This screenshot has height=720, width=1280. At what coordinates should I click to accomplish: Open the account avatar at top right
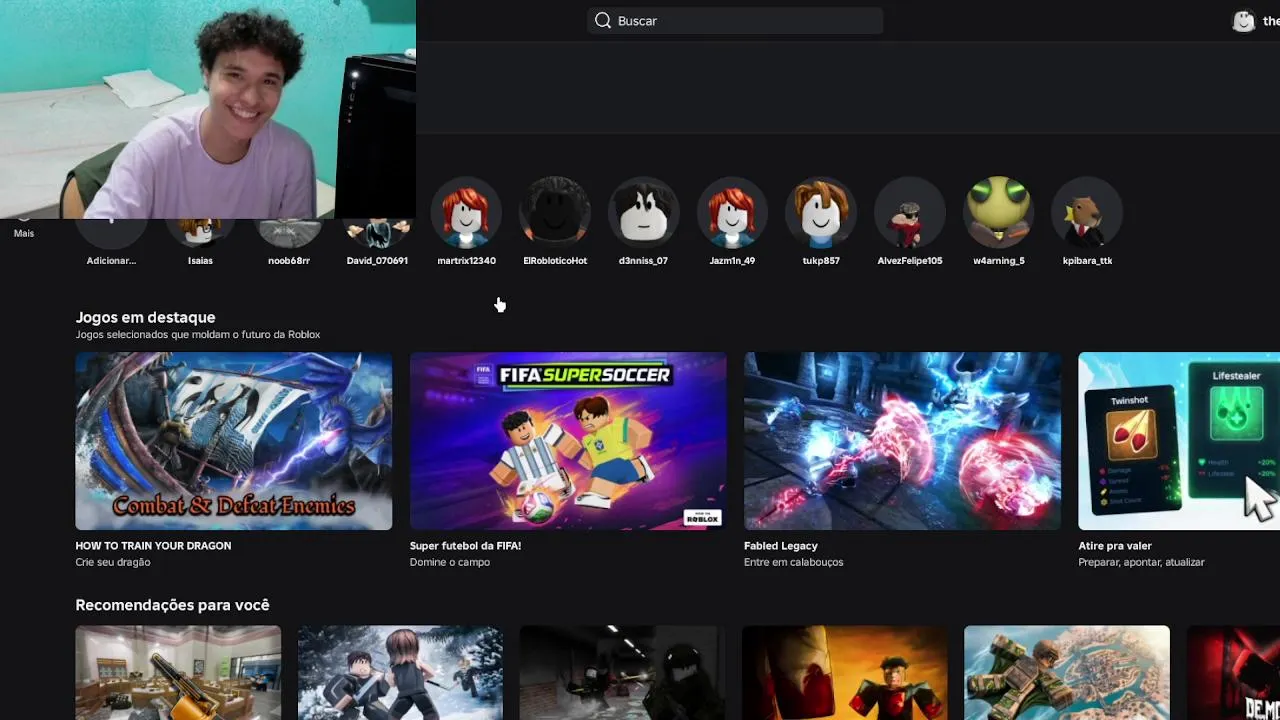(x=1243, y=21)
